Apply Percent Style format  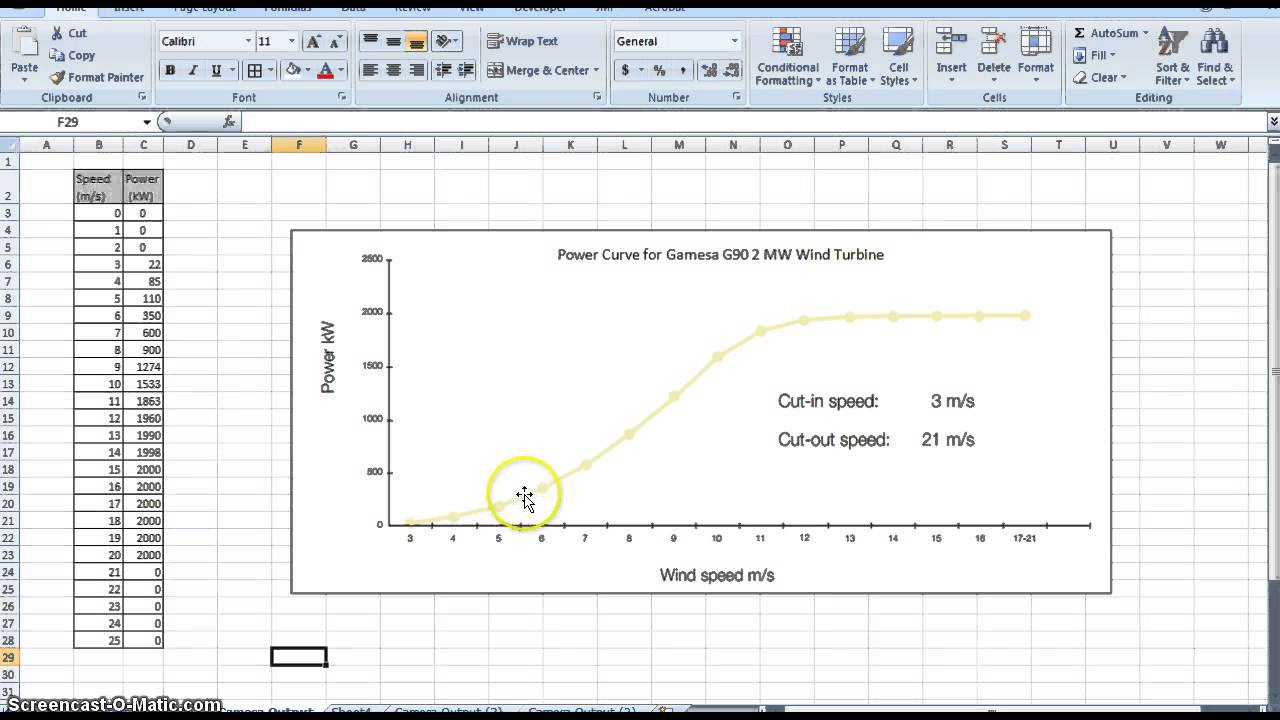(x=659, y=70)
